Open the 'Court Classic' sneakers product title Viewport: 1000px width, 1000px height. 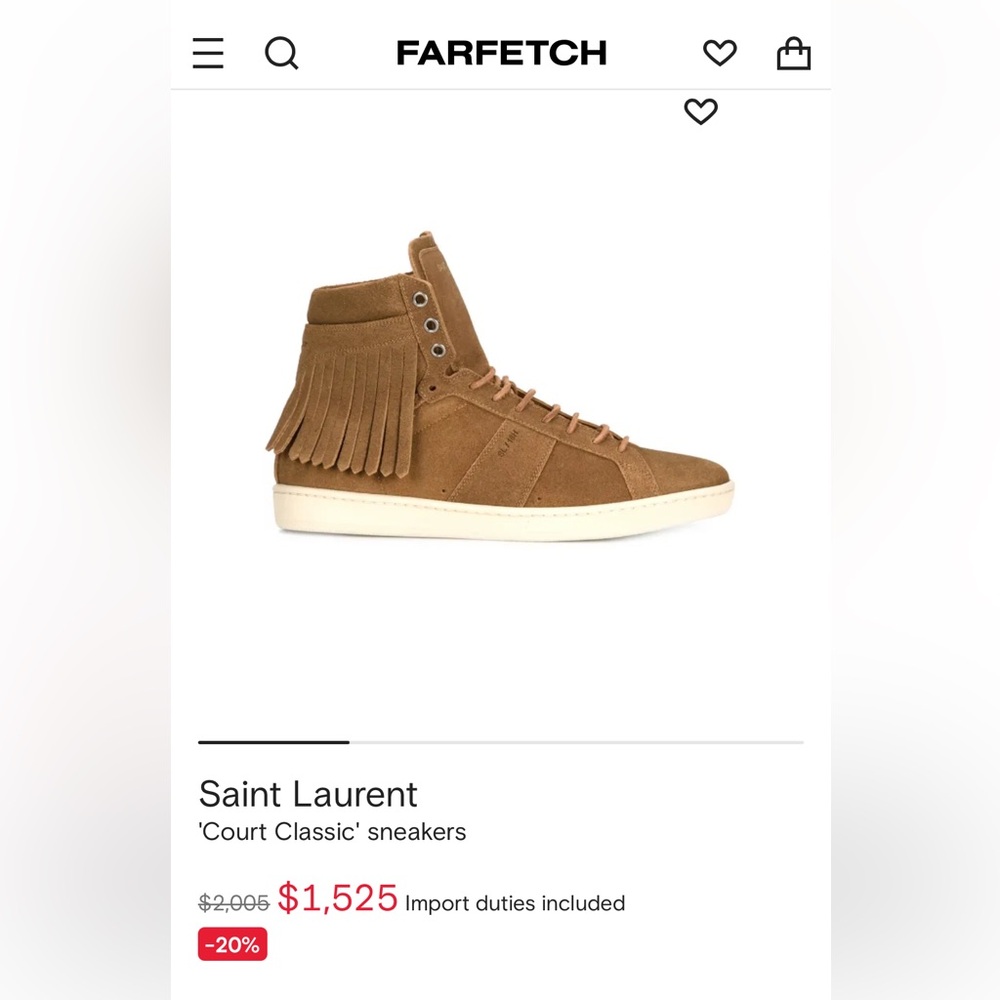coord(332,831)
